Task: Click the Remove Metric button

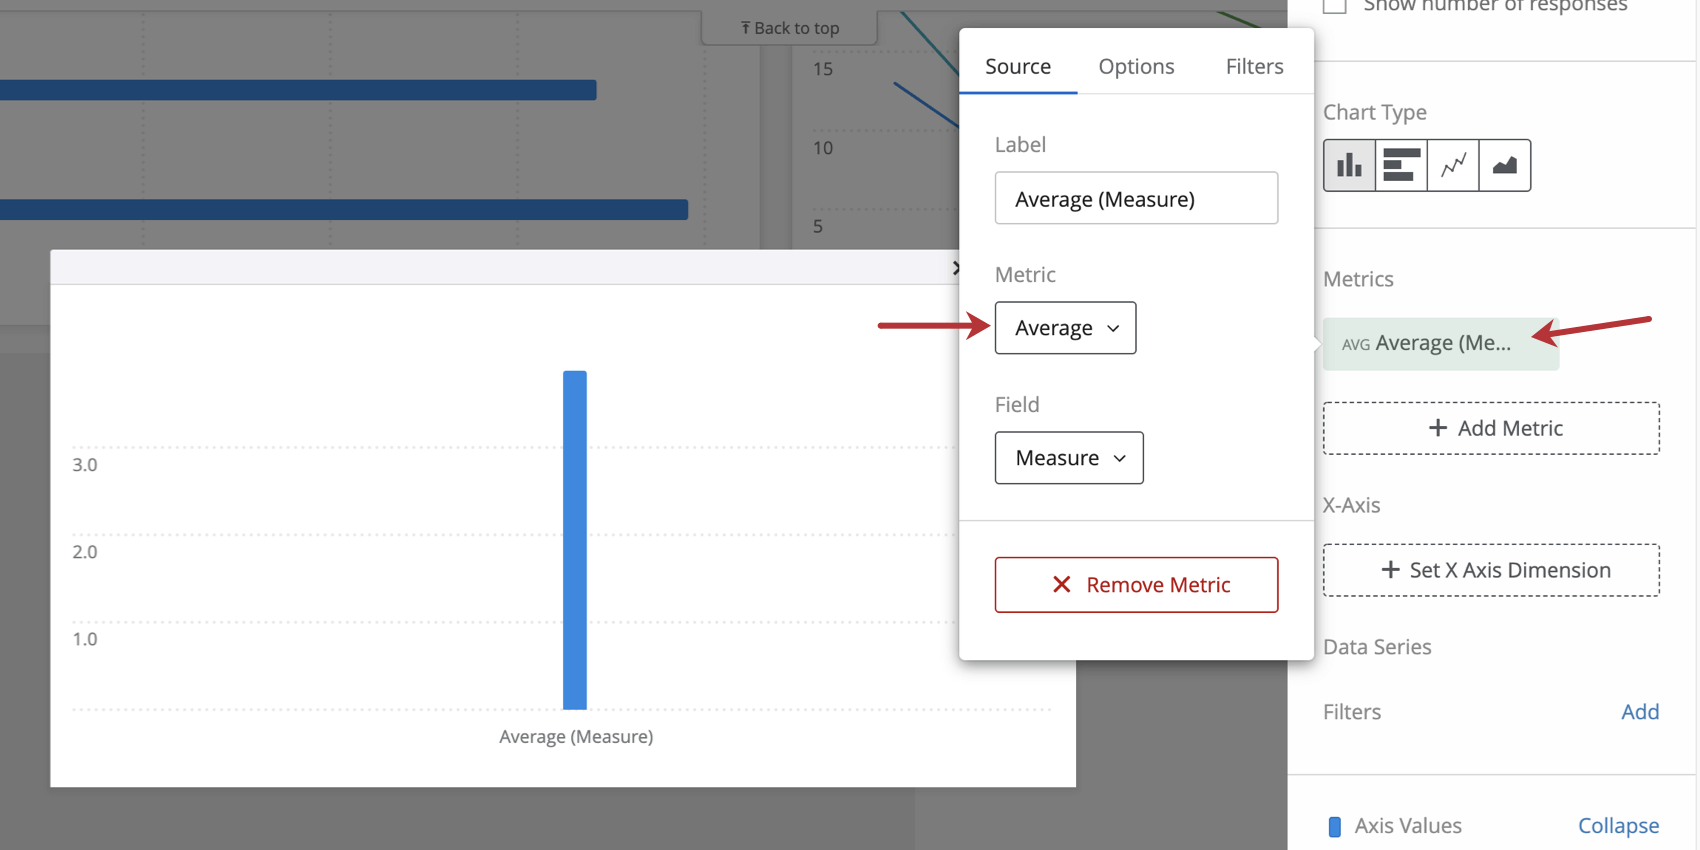Action: pyautogui.click(x=1136, y=585)
